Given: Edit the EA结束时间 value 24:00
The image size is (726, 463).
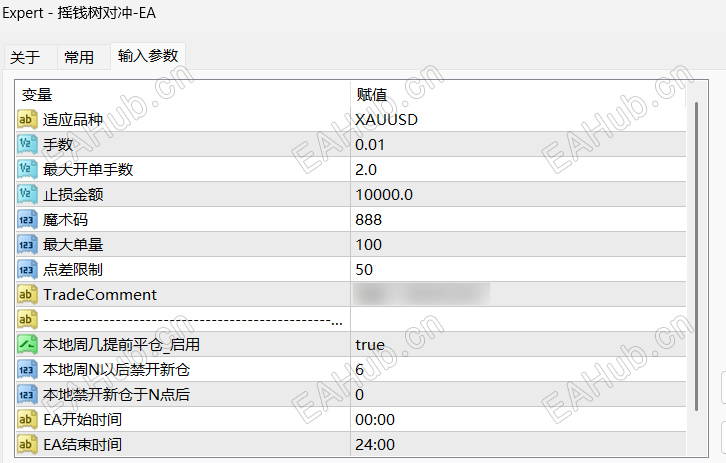Looking at the screenshot, I should click(375, 444).
